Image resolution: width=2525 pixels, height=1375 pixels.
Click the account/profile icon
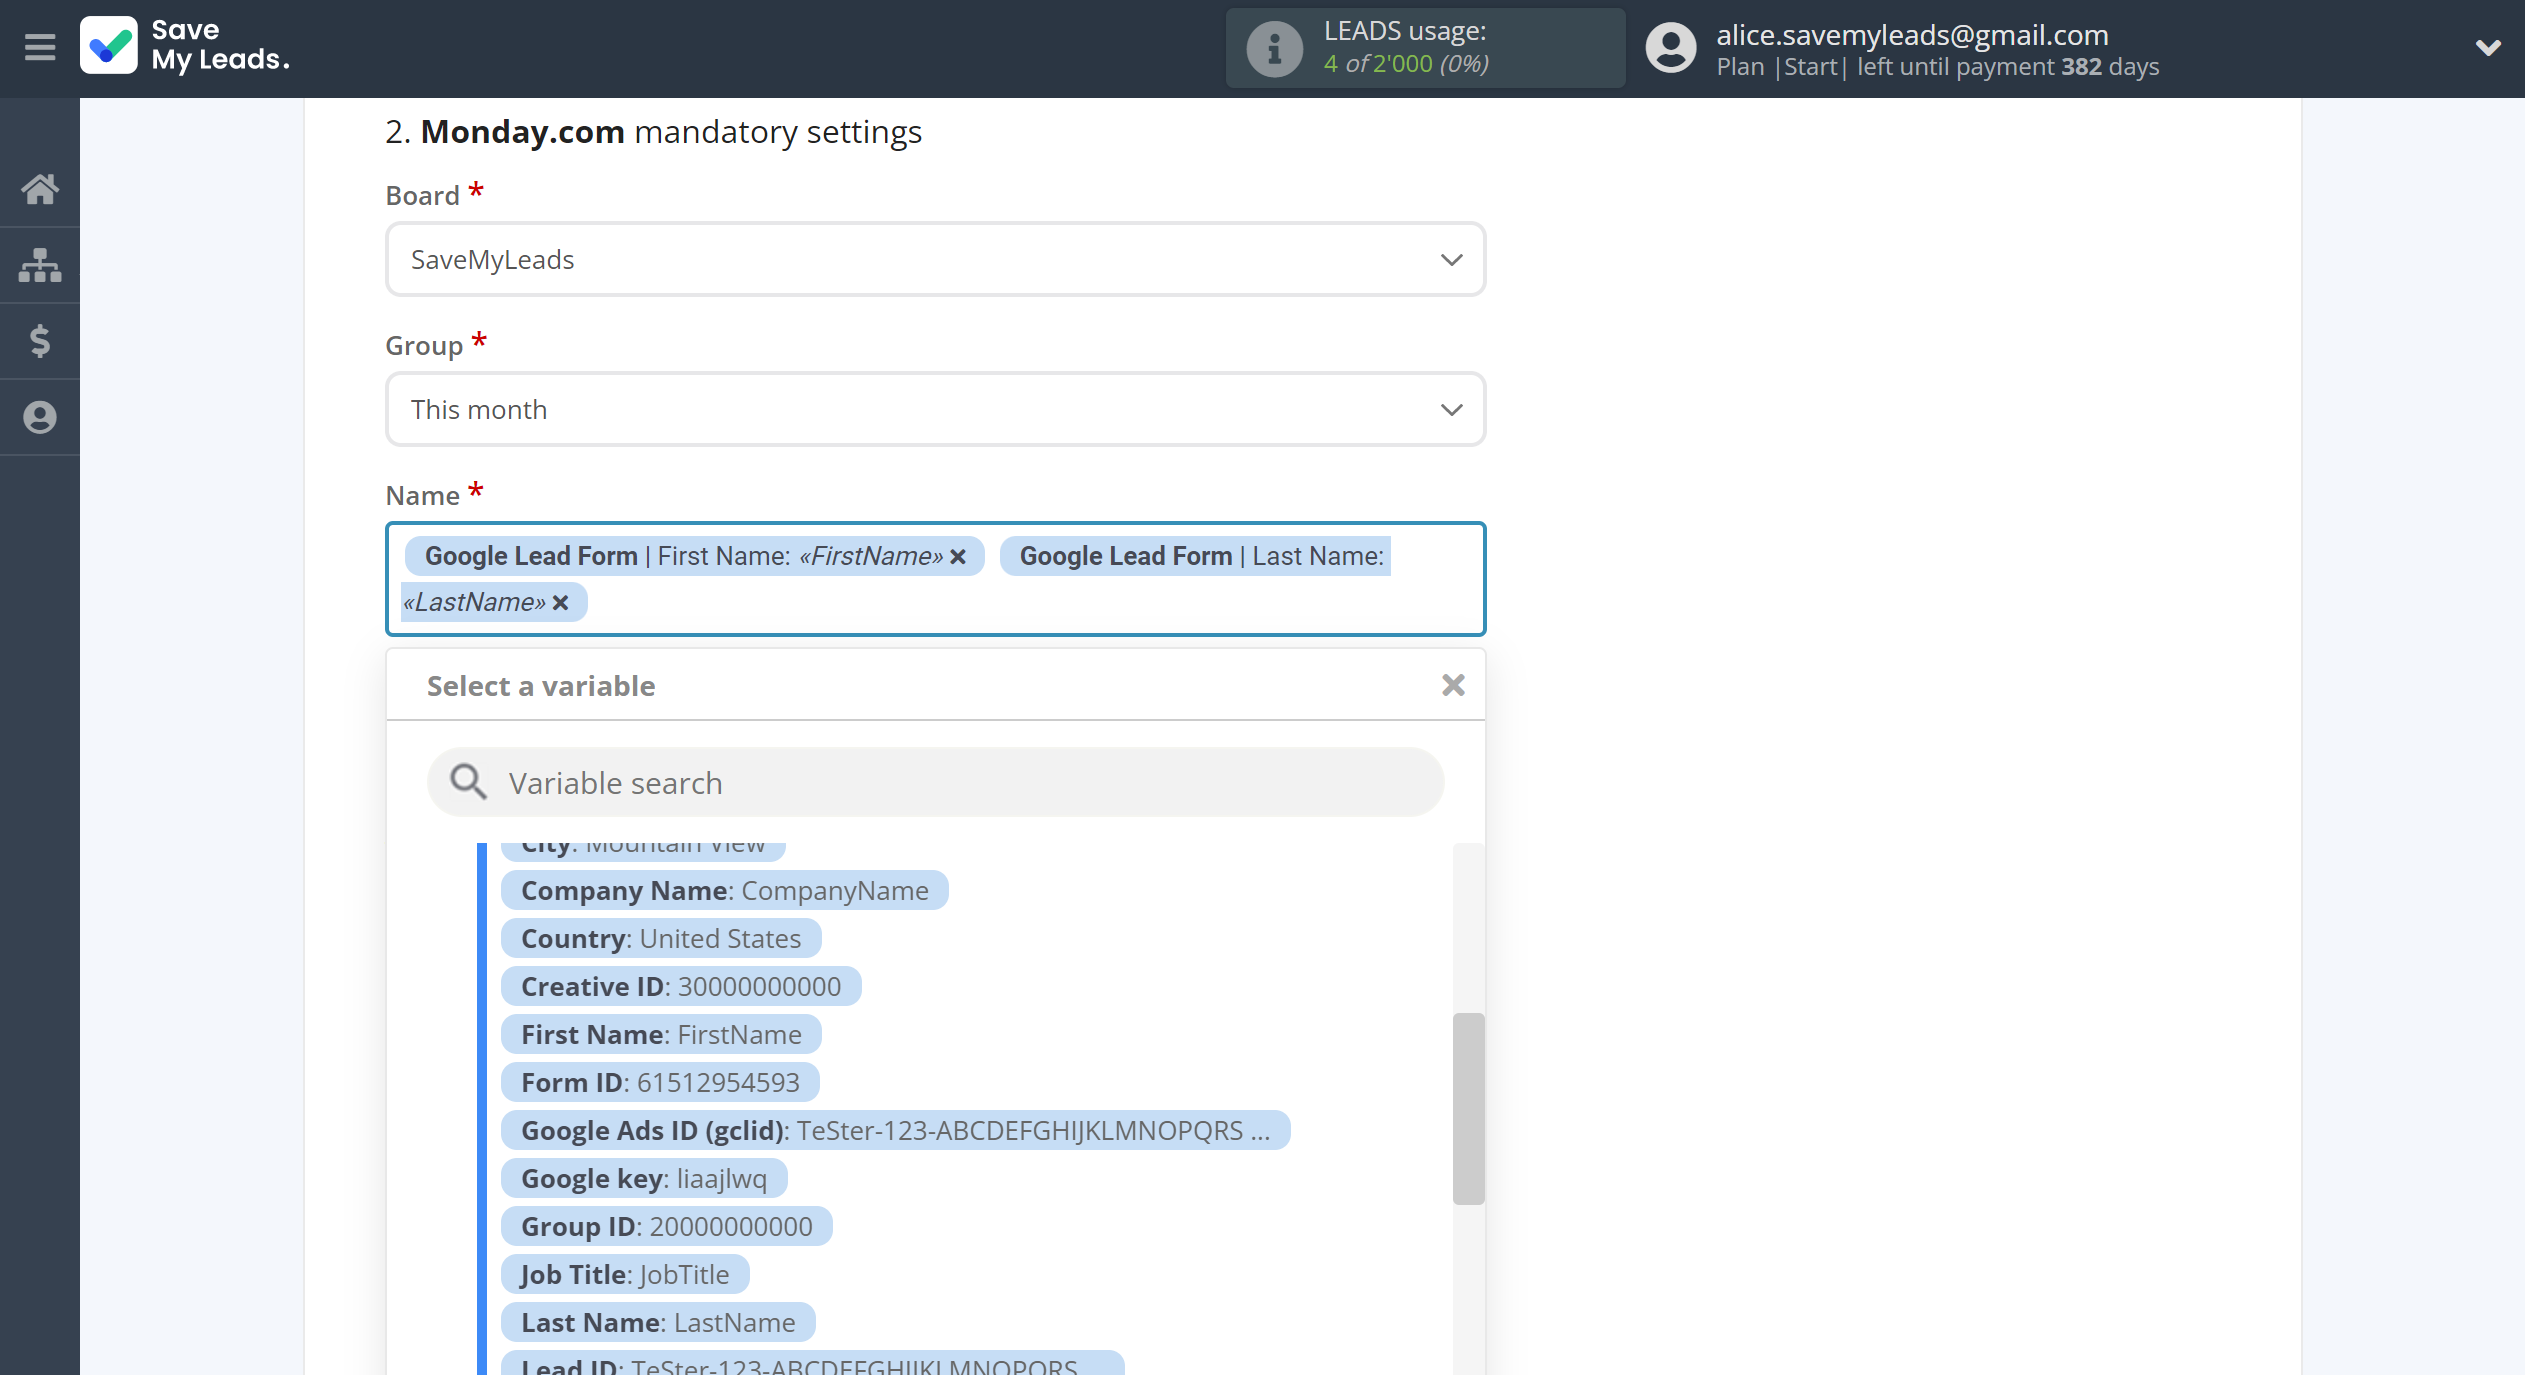(1669, 46)
